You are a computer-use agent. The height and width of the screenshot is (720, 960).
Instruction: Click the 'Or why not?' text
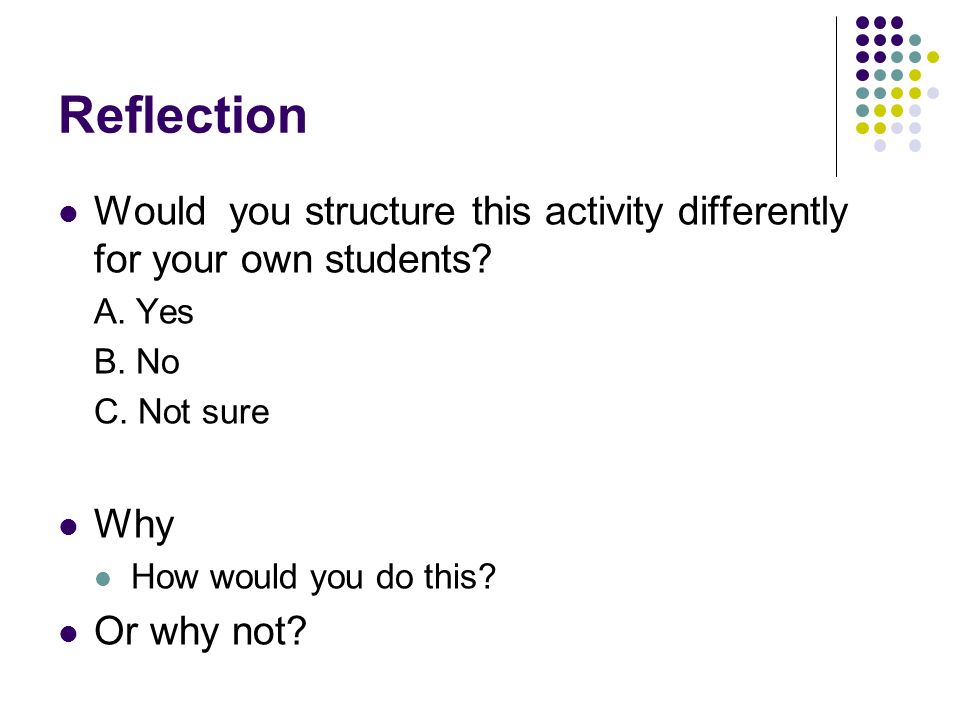[x=200, y=631]
